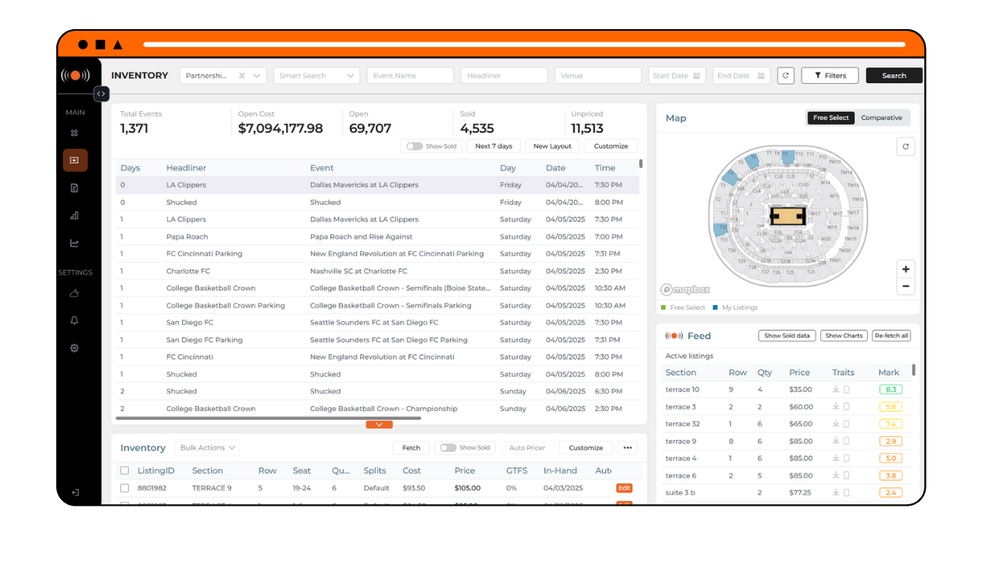1000x563 pixels.
Task: Click the End Date calendar icon
Action: click(761, 75)
